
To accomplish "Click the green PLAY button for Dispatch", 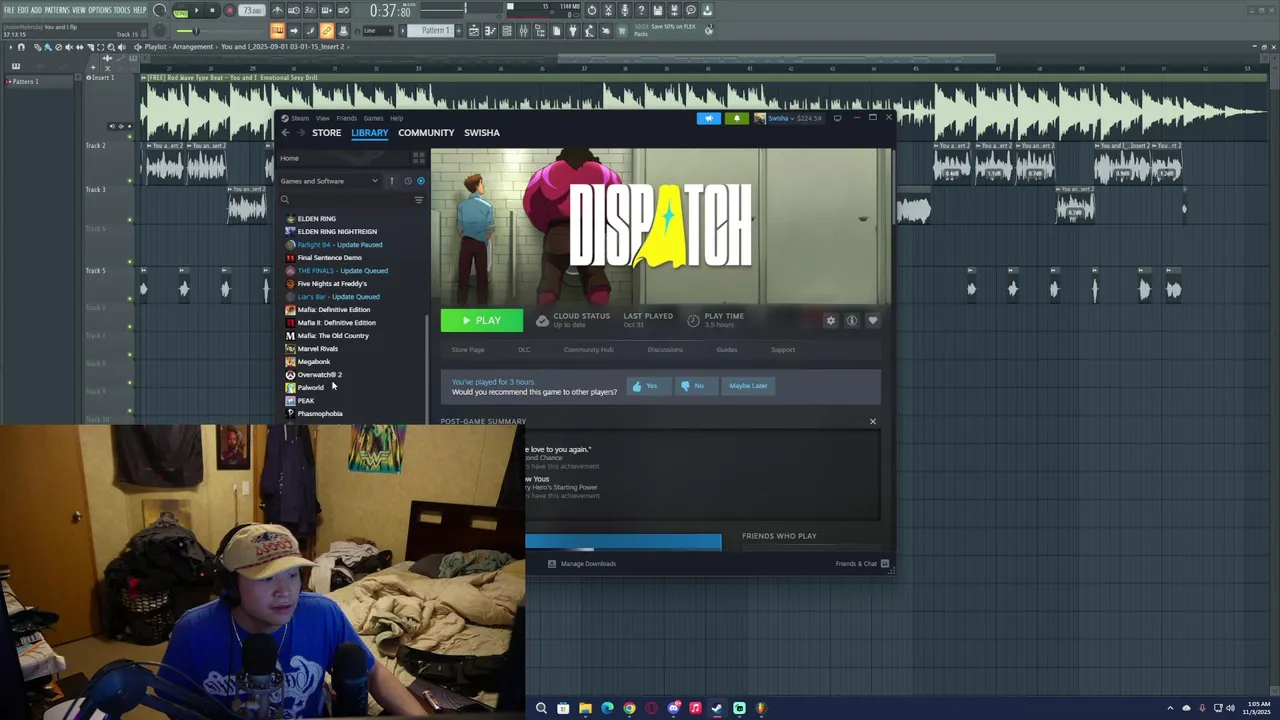I will tap(481, 320).
